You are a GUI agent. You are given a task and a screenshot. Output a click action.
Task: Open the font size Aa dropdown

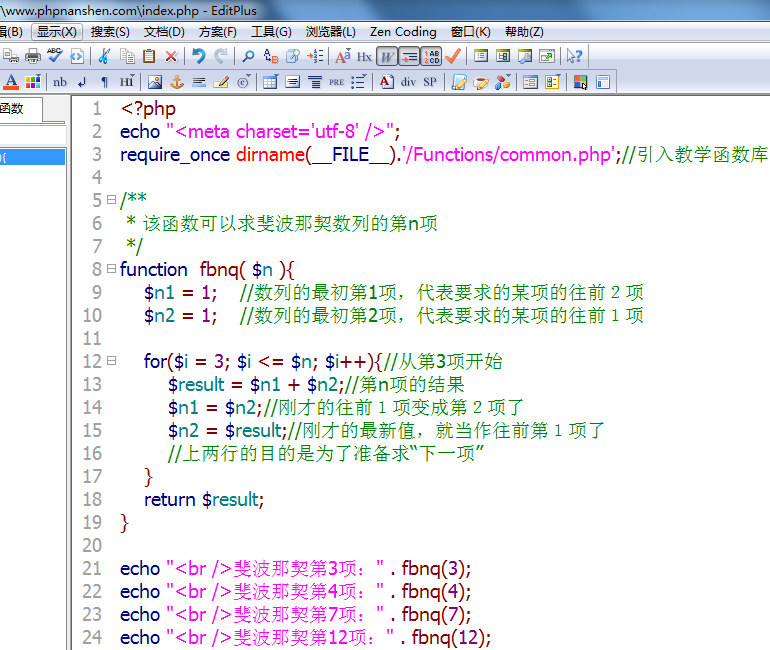pos(343,56)
